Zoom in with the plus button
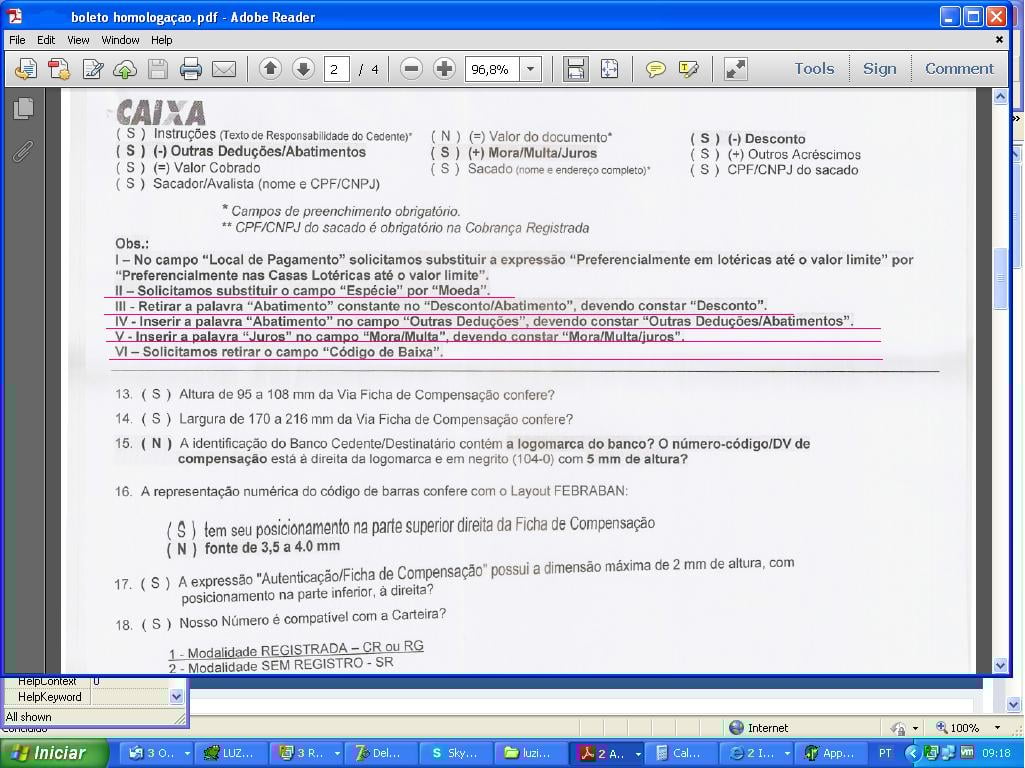The image size is (1025, 768). coord(444,69)
